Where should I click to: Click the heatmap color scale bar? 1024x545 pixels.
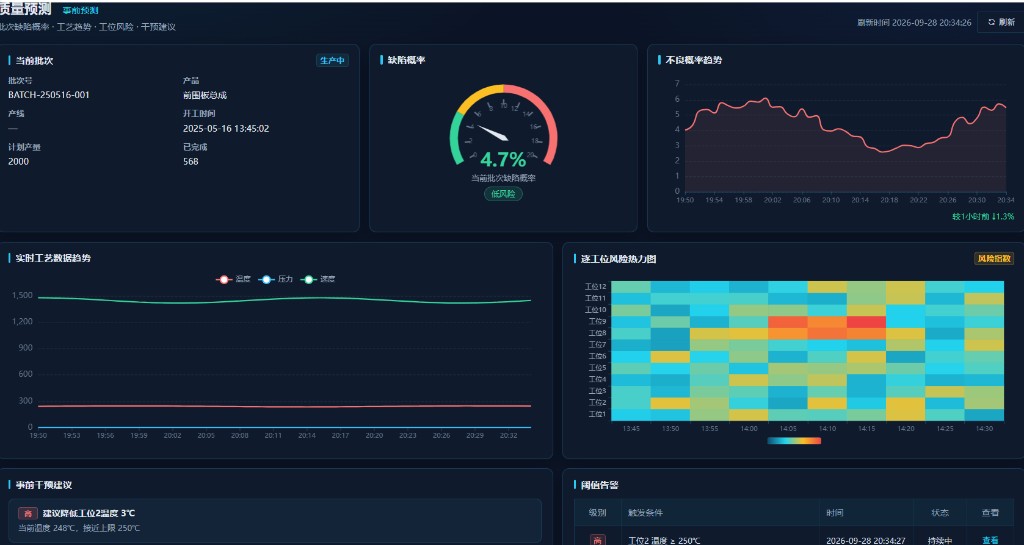coord(794,441)
